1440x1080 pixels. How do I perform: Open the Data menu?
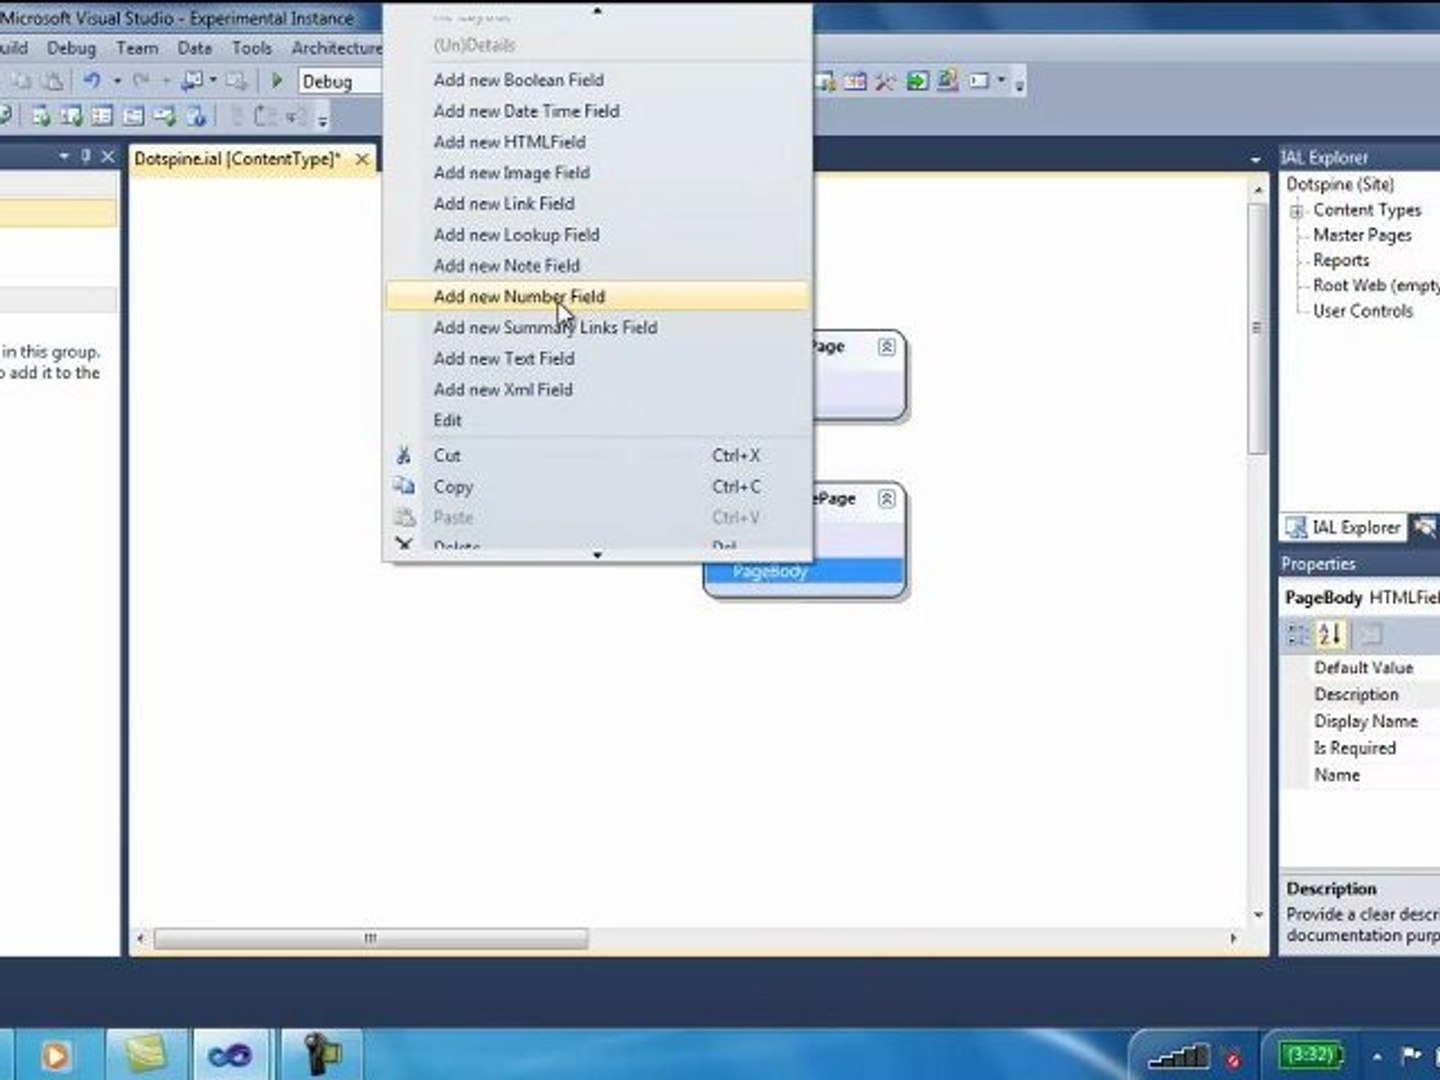(195, 48)
